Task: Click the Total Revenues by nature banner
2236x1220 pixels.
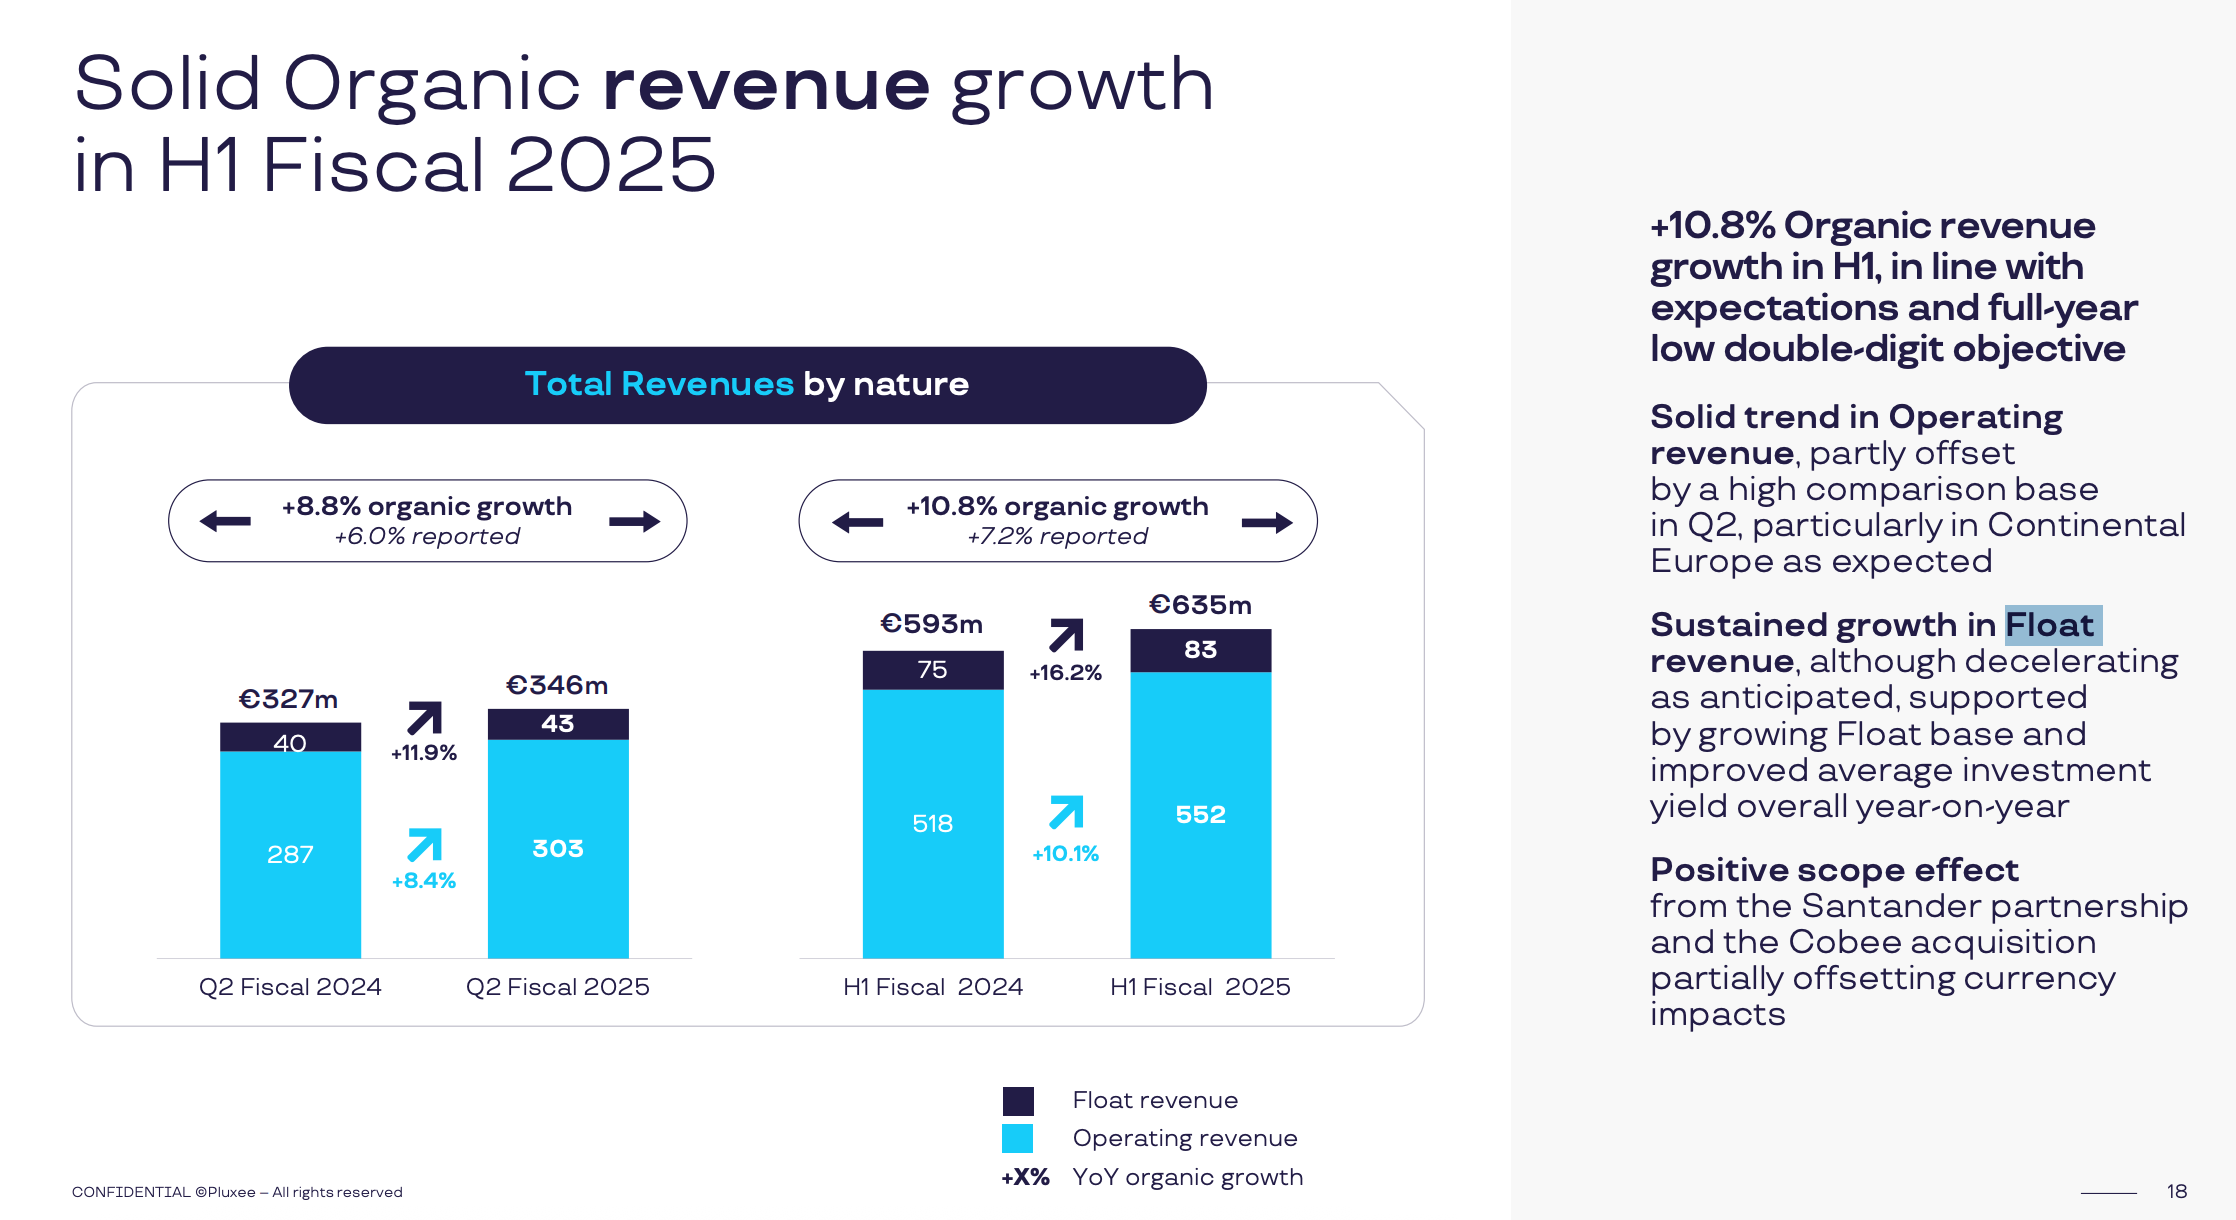Action: pyautogui.click(x=747, y=385)
